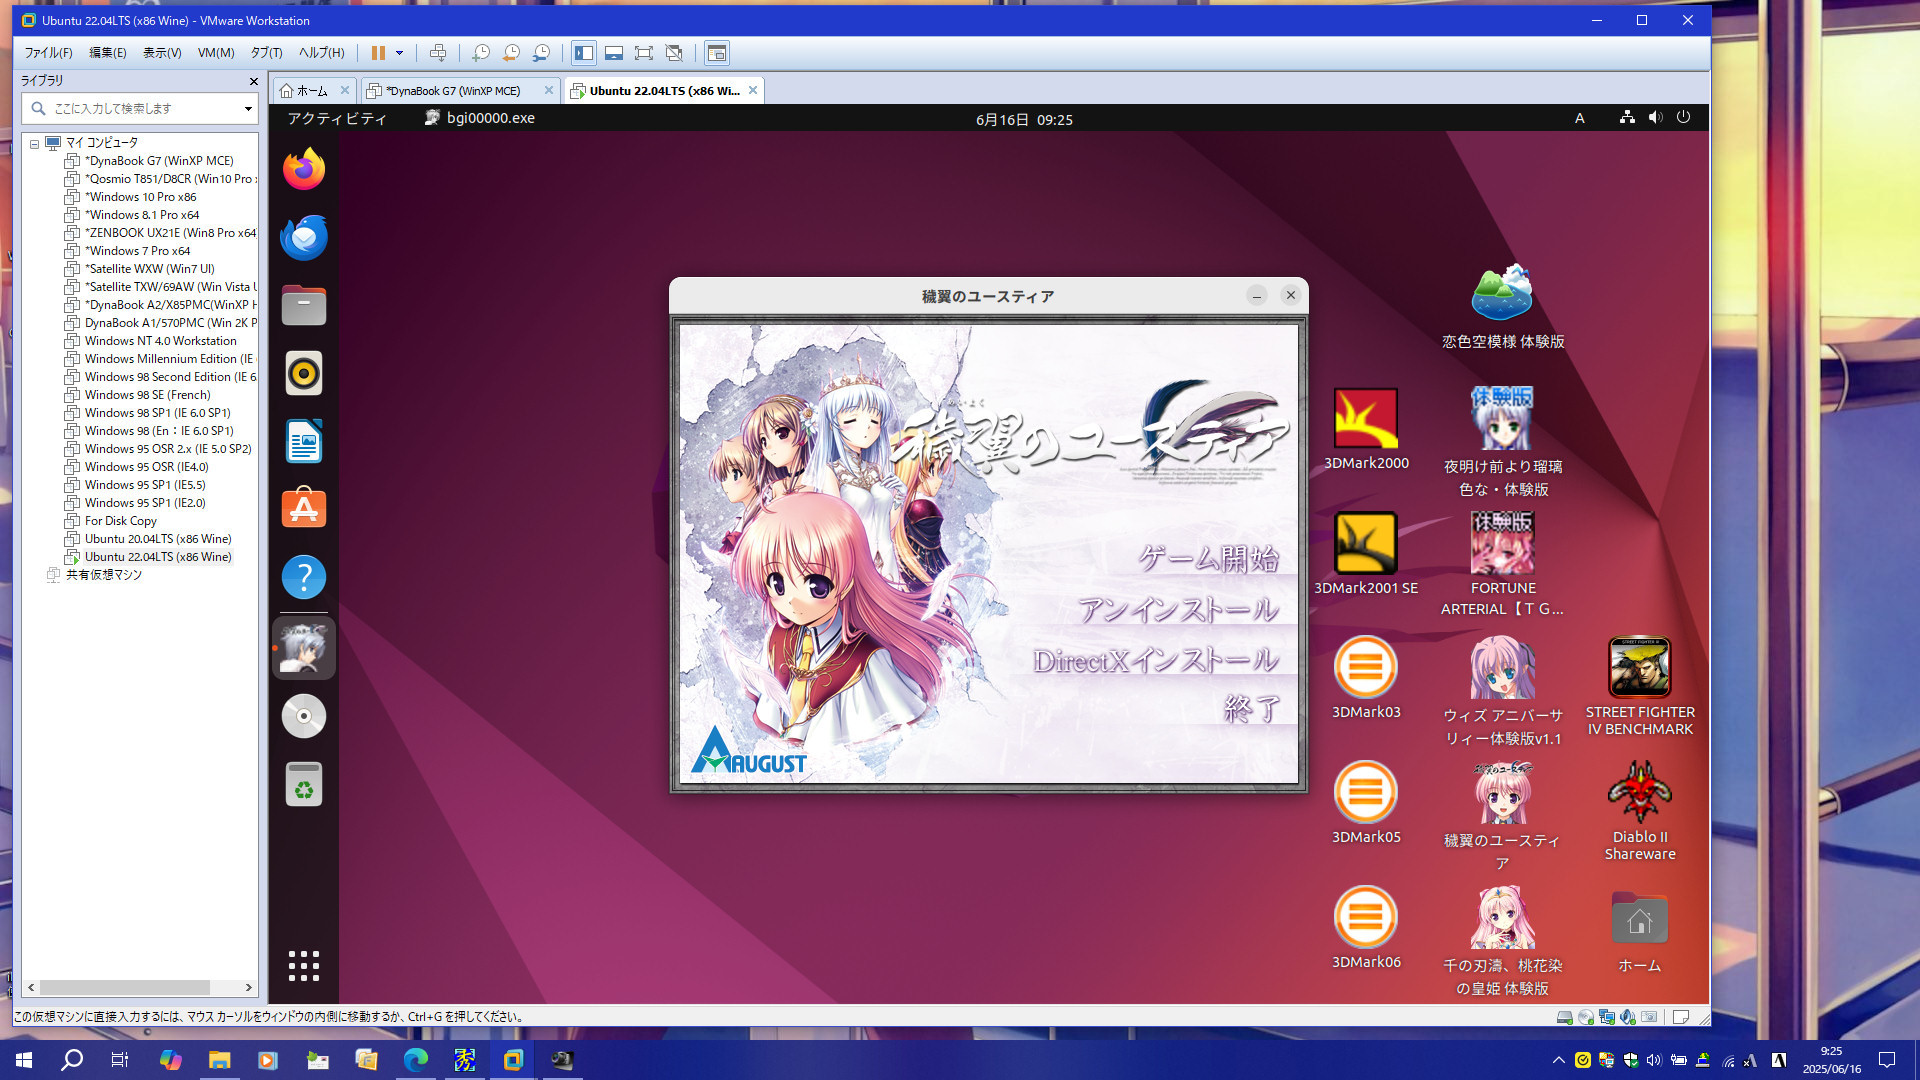
Task: Select Ubuntu 20.04LTS (x86 Wine) in library
Action: (x=158, y=539)
